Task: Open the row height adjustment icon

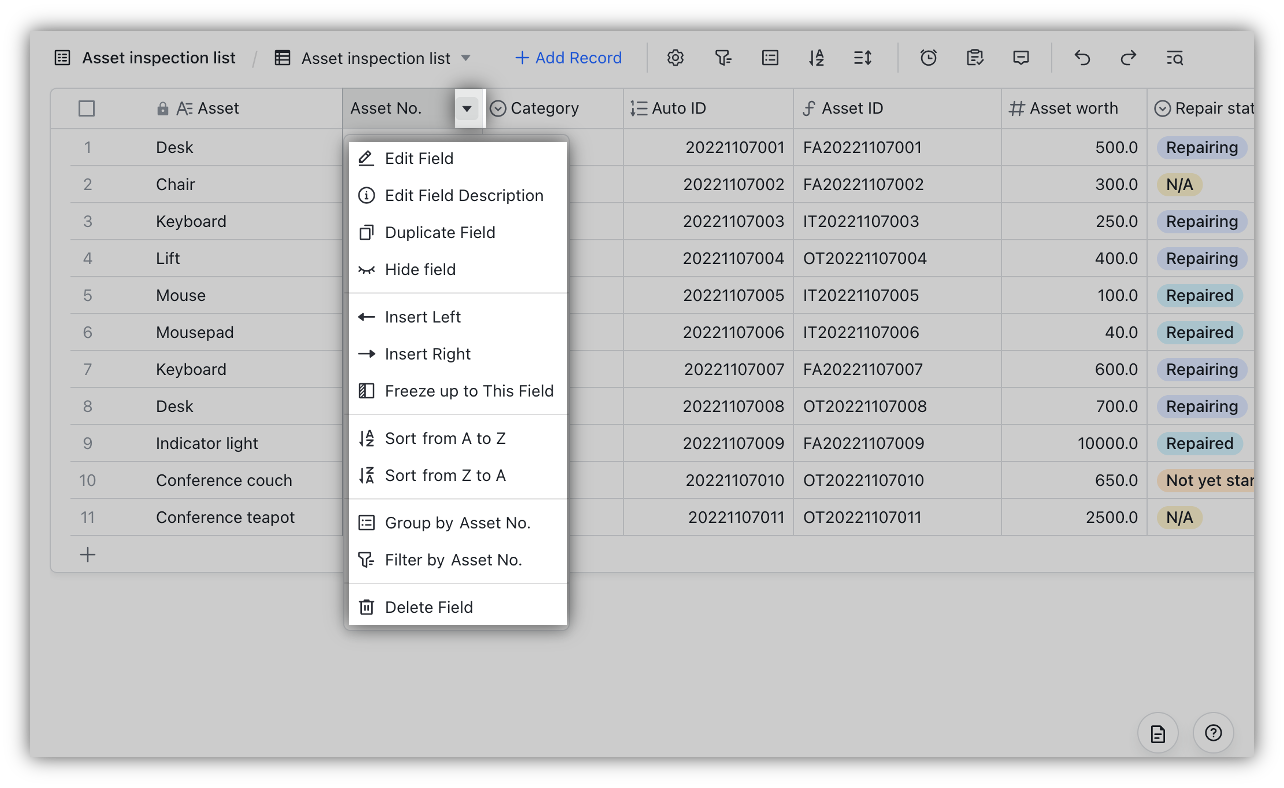Action: [x=862, y=57]
